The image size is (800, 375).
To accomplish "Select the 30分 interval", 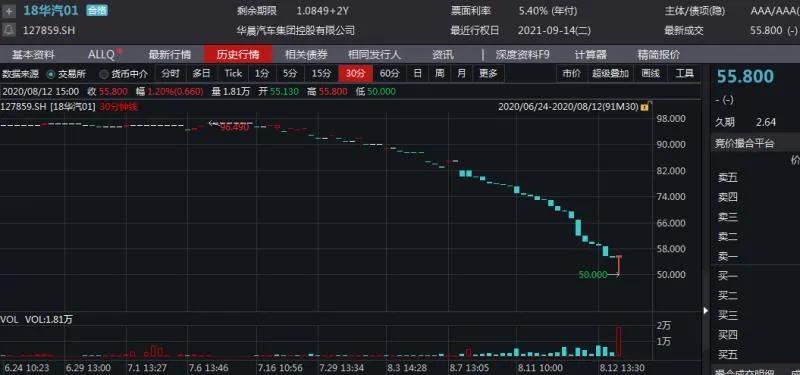I will pyautogui.click(x=356, y=73).
